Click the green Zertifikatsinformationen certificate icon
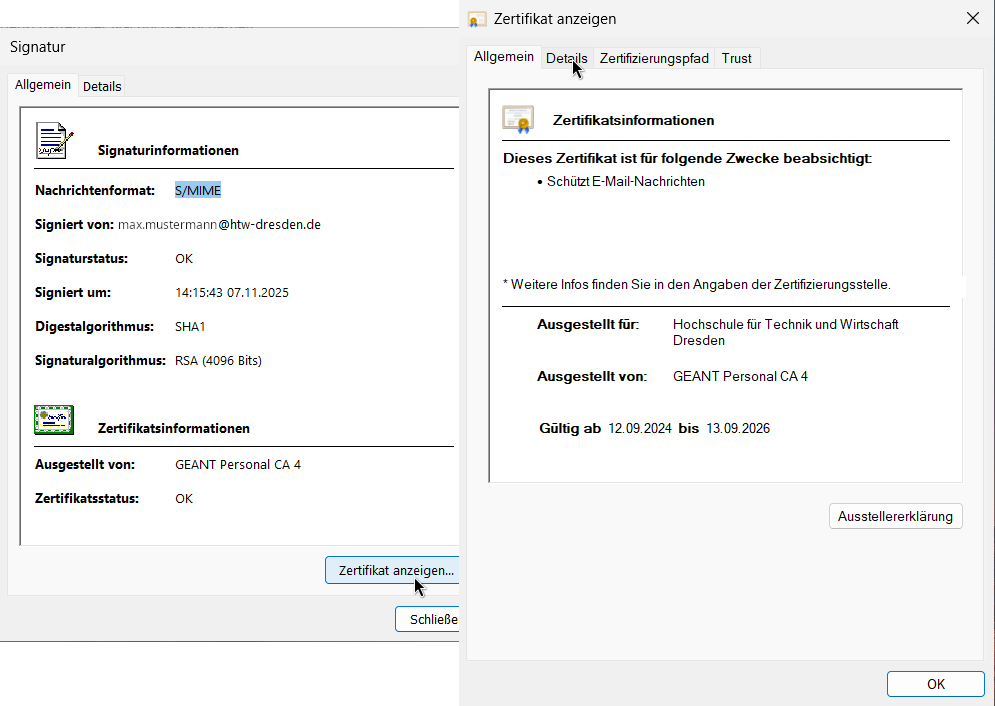Viewport: 995px width, 706px height. pos(53,419)
